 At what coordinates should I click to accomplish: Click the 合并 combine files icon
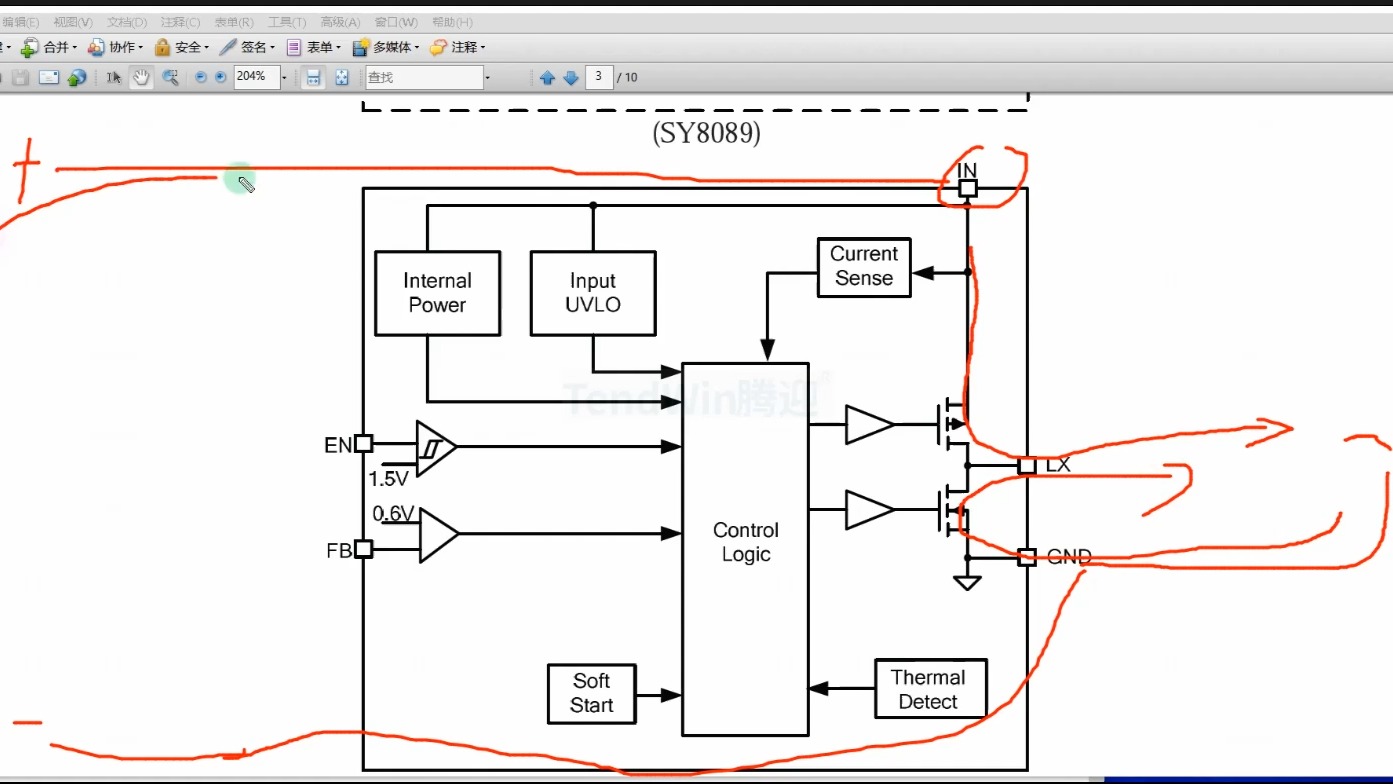(30, 47)
